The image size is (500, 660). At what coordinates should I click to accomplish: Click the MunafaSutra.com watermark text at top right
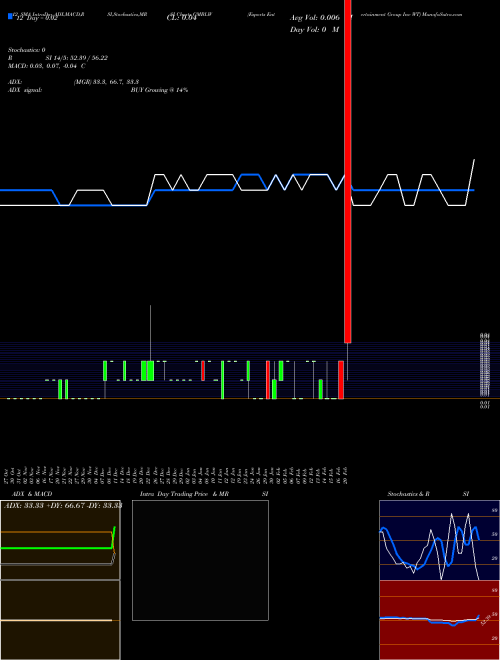[443, 14]
